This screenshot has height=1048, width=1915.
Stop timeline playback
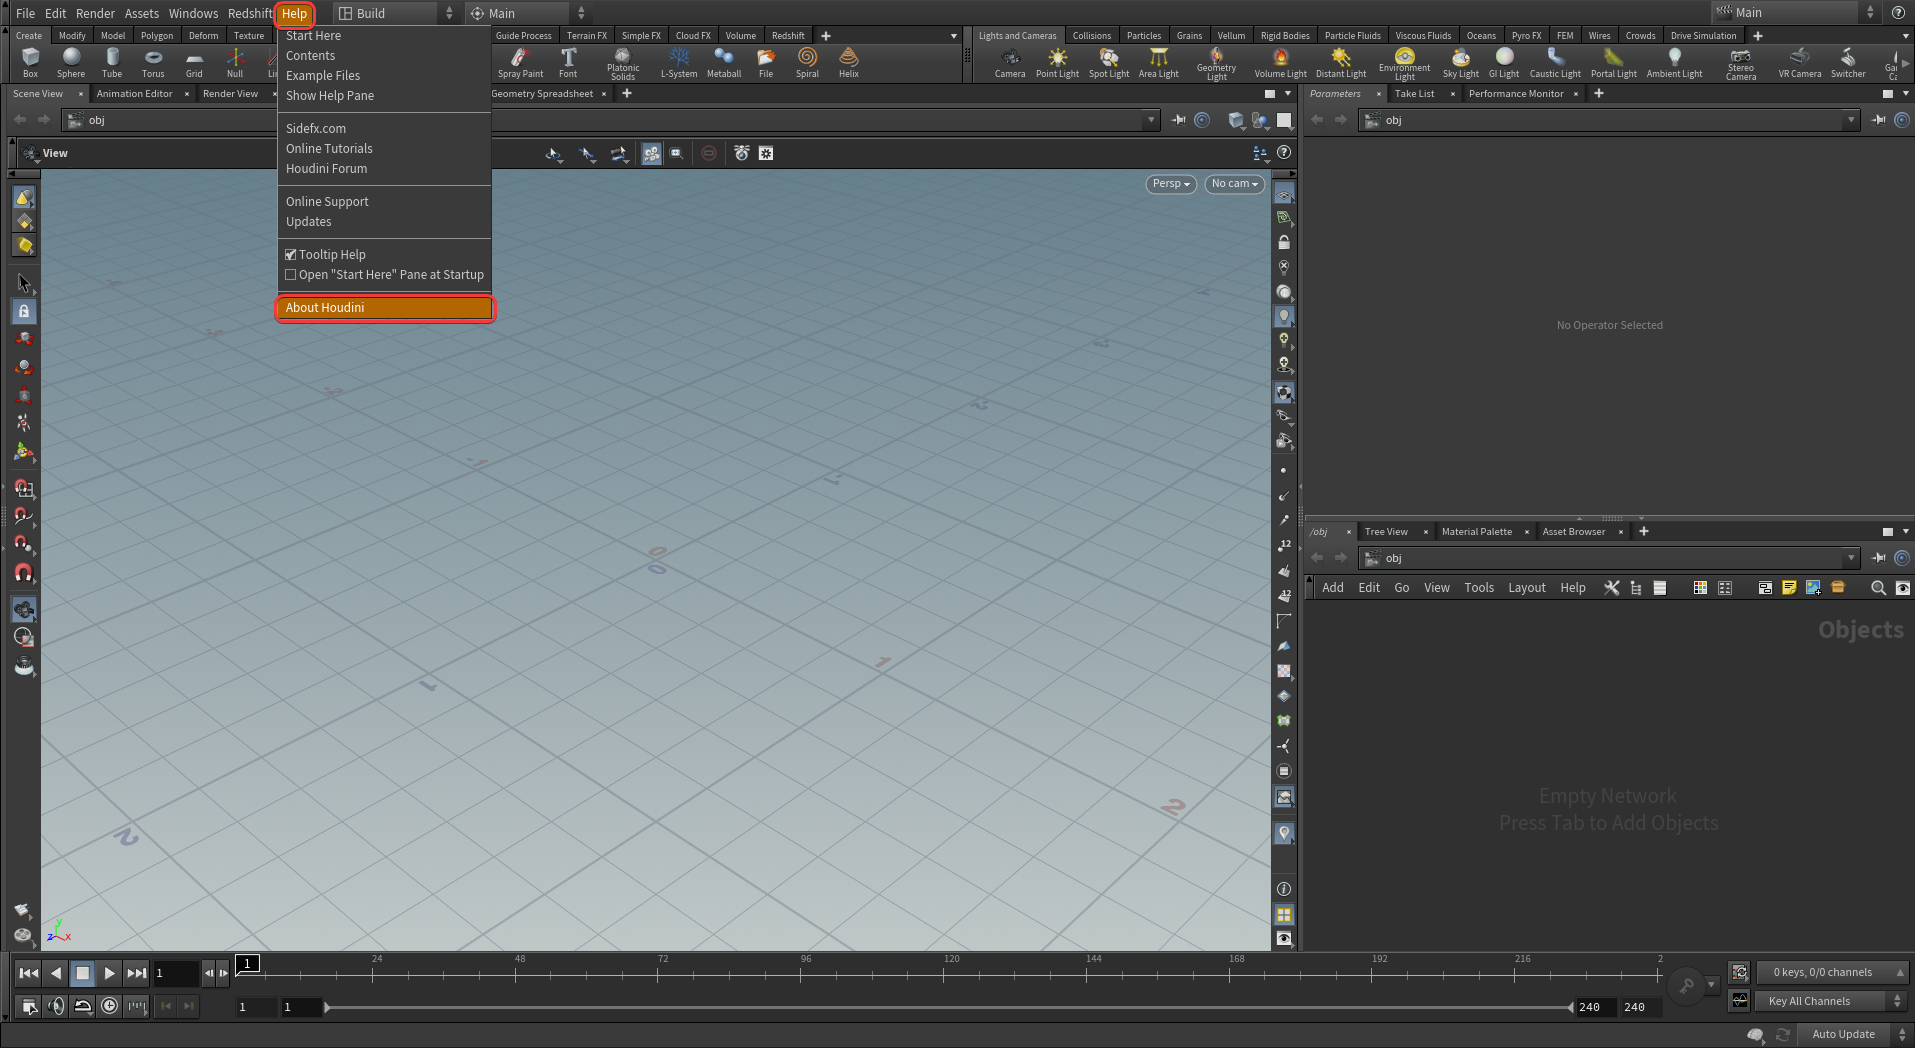point(83,973)
